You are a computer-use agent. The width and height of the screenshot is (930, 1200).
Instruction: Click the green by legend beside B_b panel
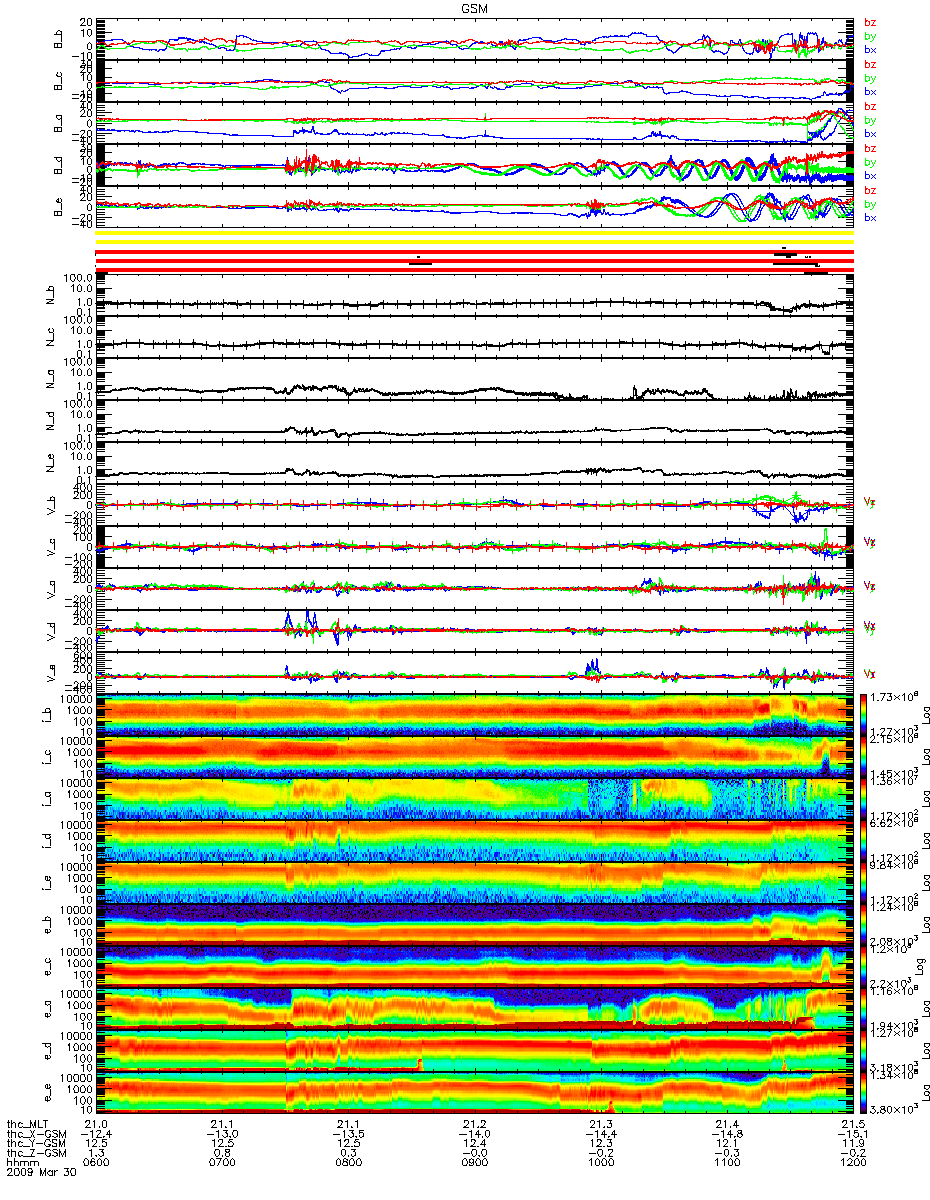[870, 36]
